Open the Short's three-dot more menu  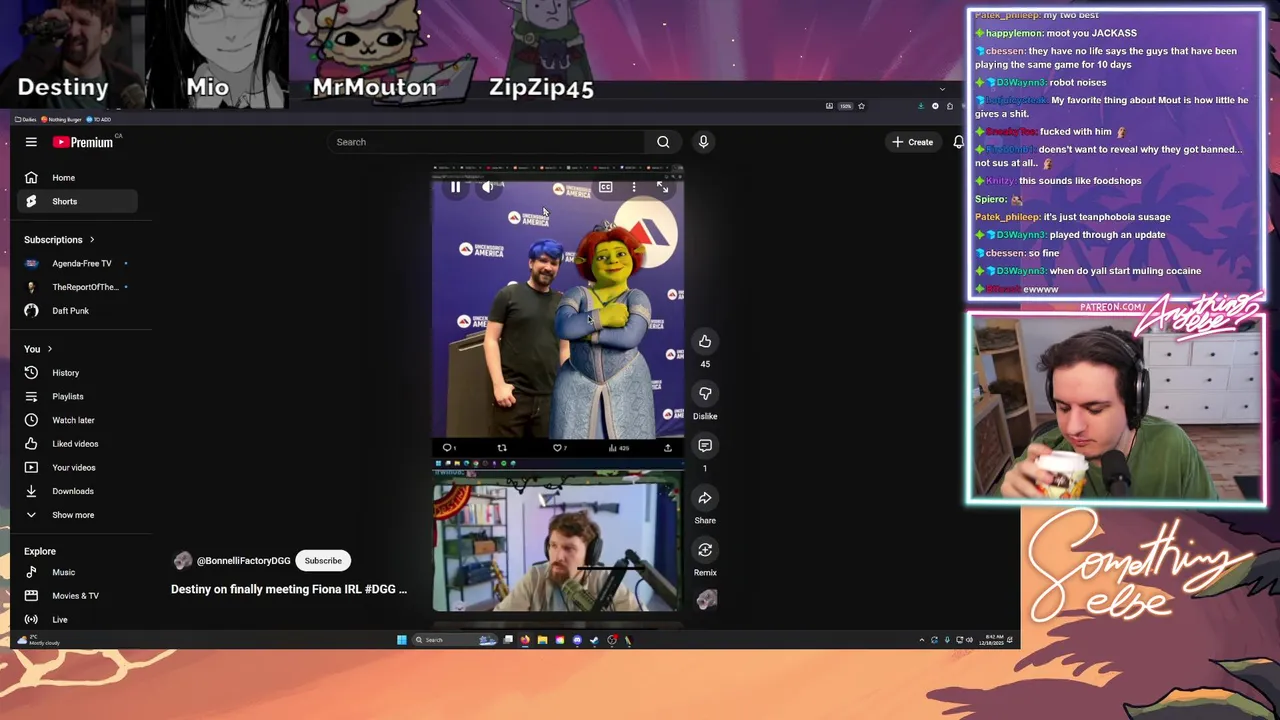(x=634, y=187)
